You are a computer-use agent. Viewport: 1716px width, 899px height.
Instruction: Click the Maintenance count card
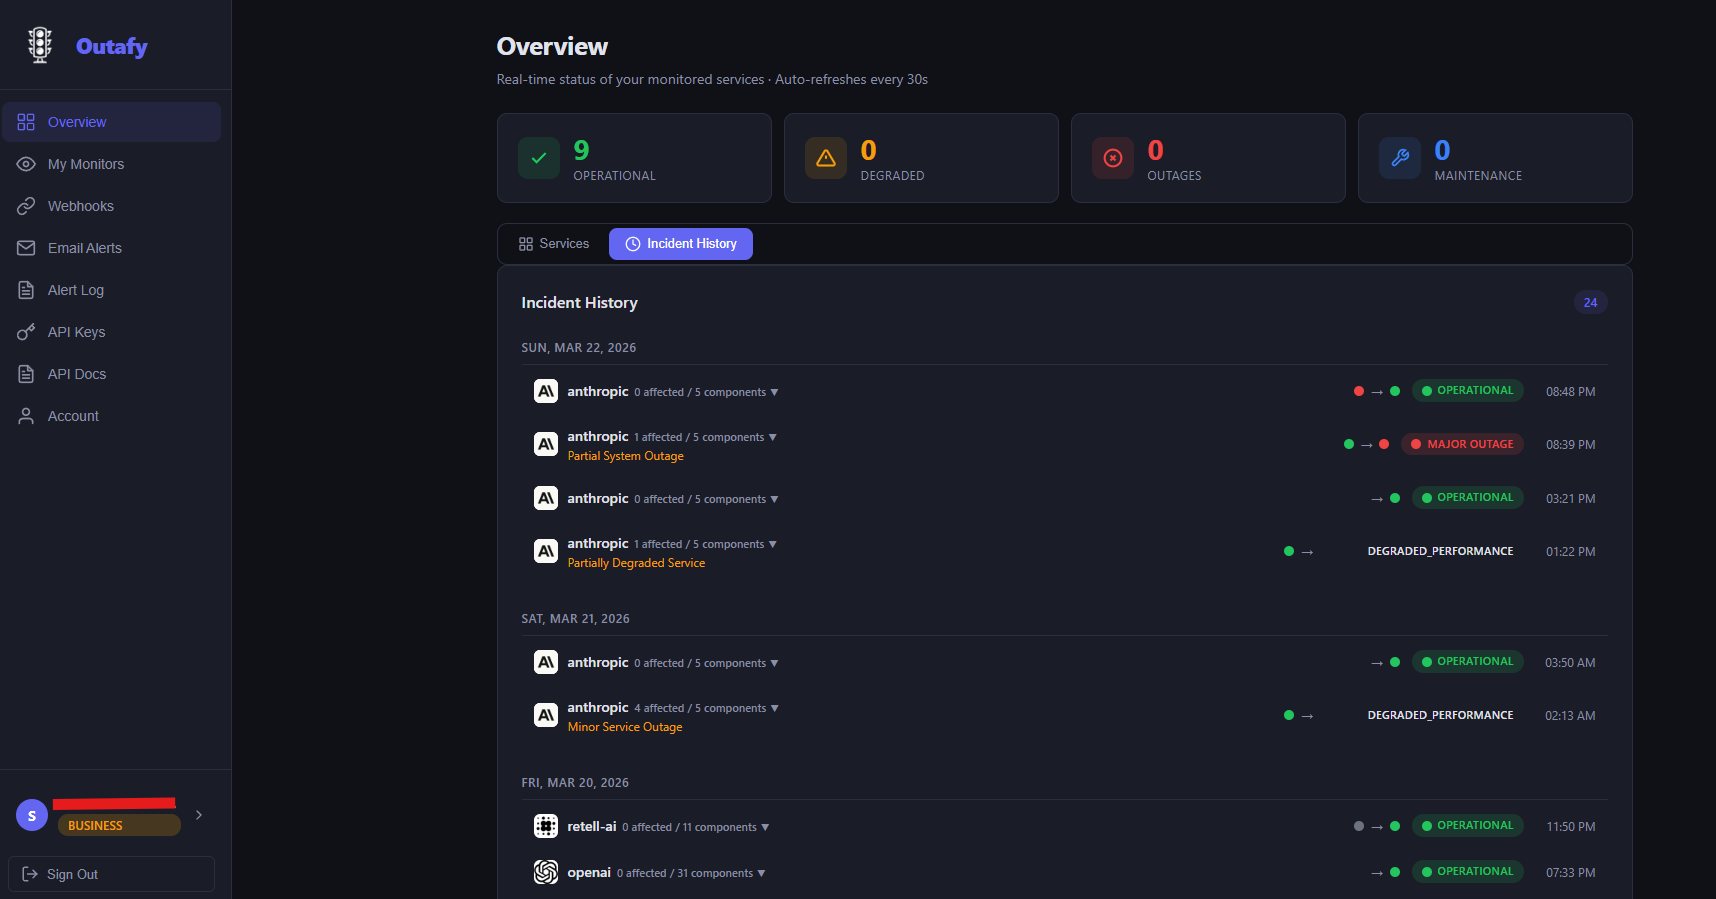pyautogui.click(x=1495, y=158)
